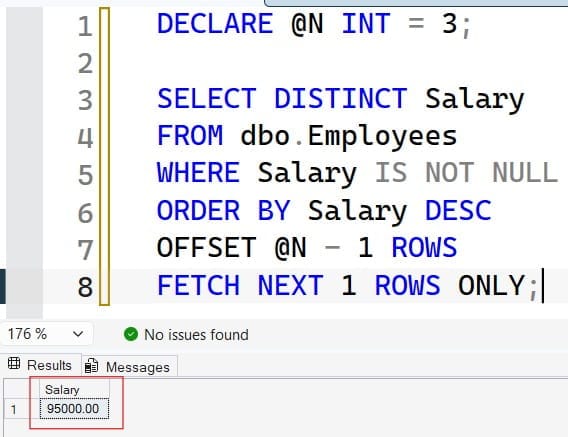568x437 pixels.
Task: Click line number 2 in gutter
Action: pyautogui.click(x=85, y=64)
